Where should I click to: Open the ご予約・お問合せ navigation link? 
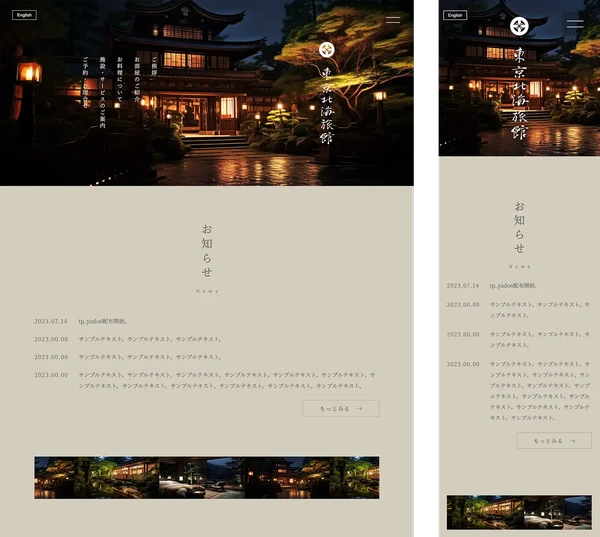pyautogui.click(x=85, y=82)
